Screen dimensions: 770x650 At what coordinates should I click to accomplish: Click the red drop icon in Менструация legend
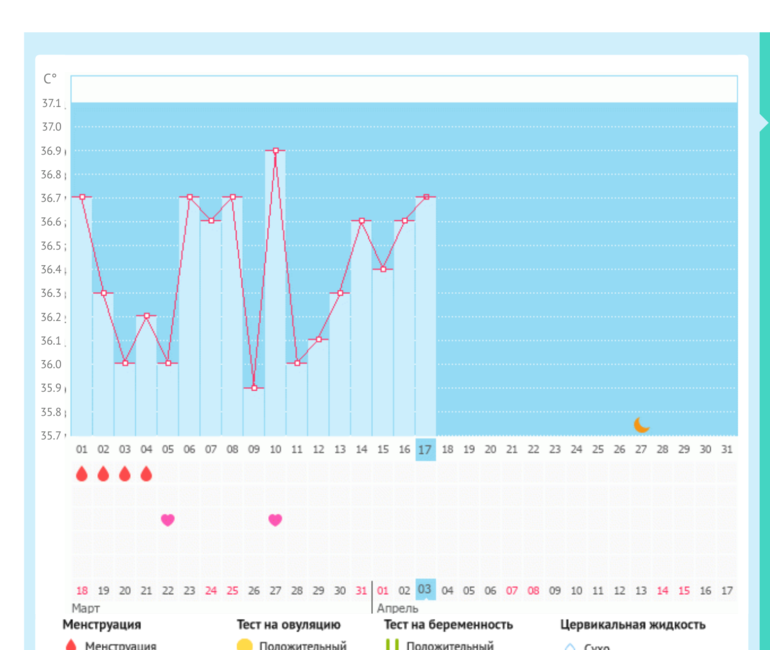point(70,645)
